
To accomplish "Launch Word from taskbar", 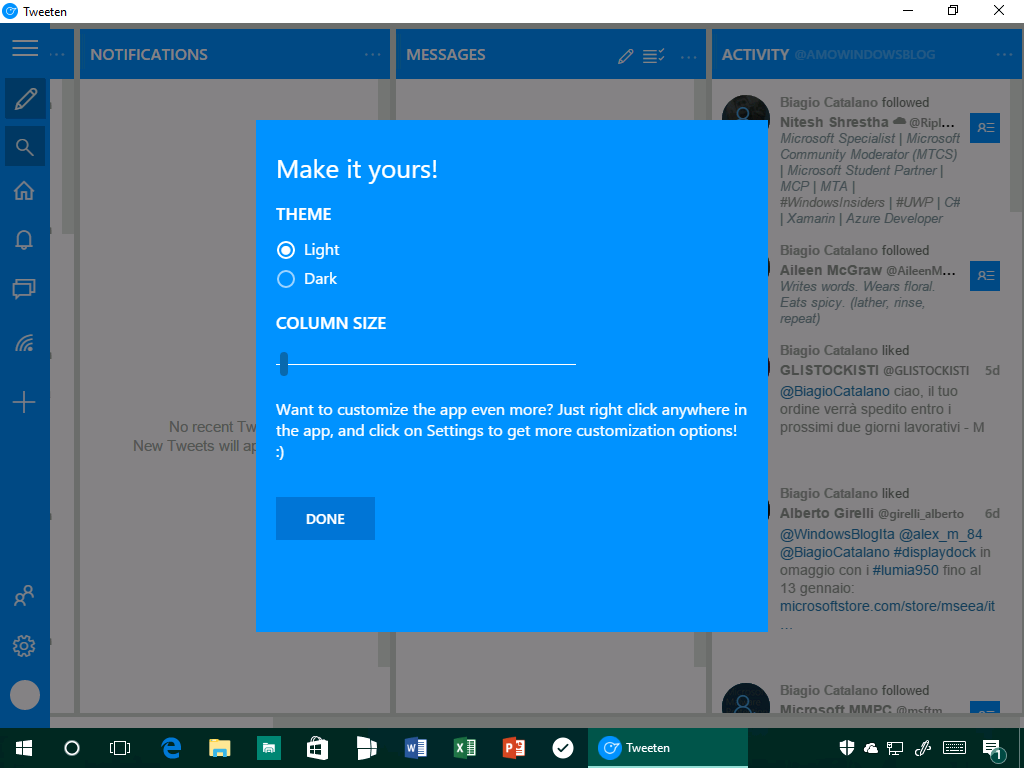I will click(x=416, y=748).
